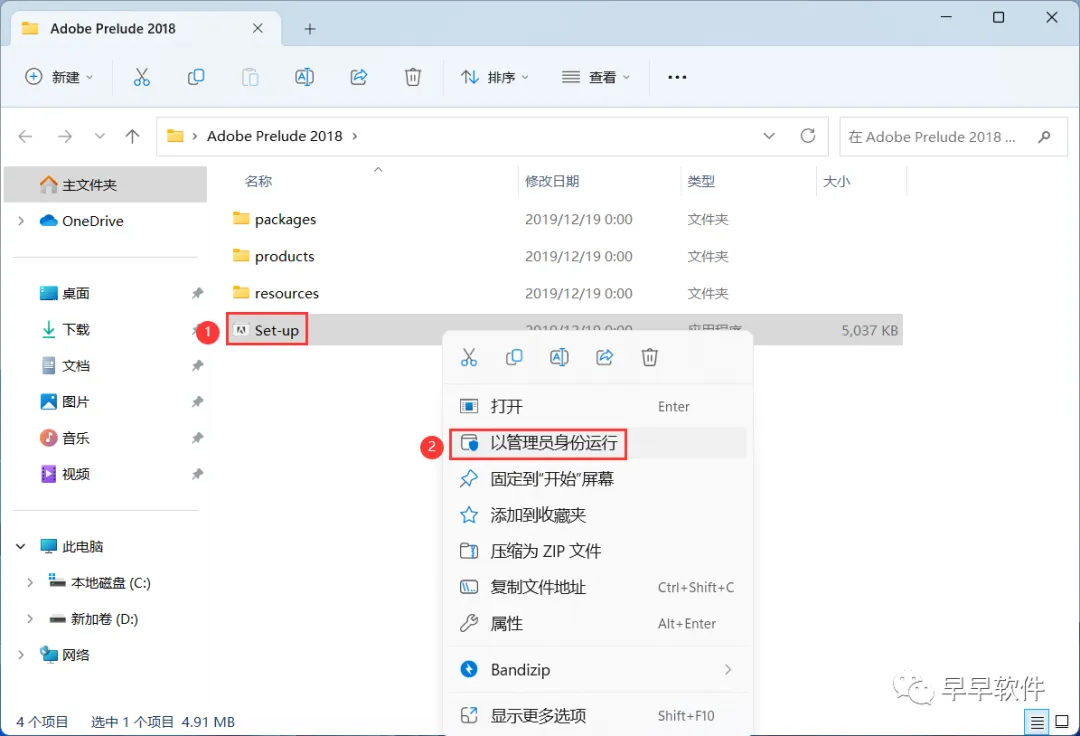Click the Cut icon in the toolbar
The image size is (1080, 736).
141,77
